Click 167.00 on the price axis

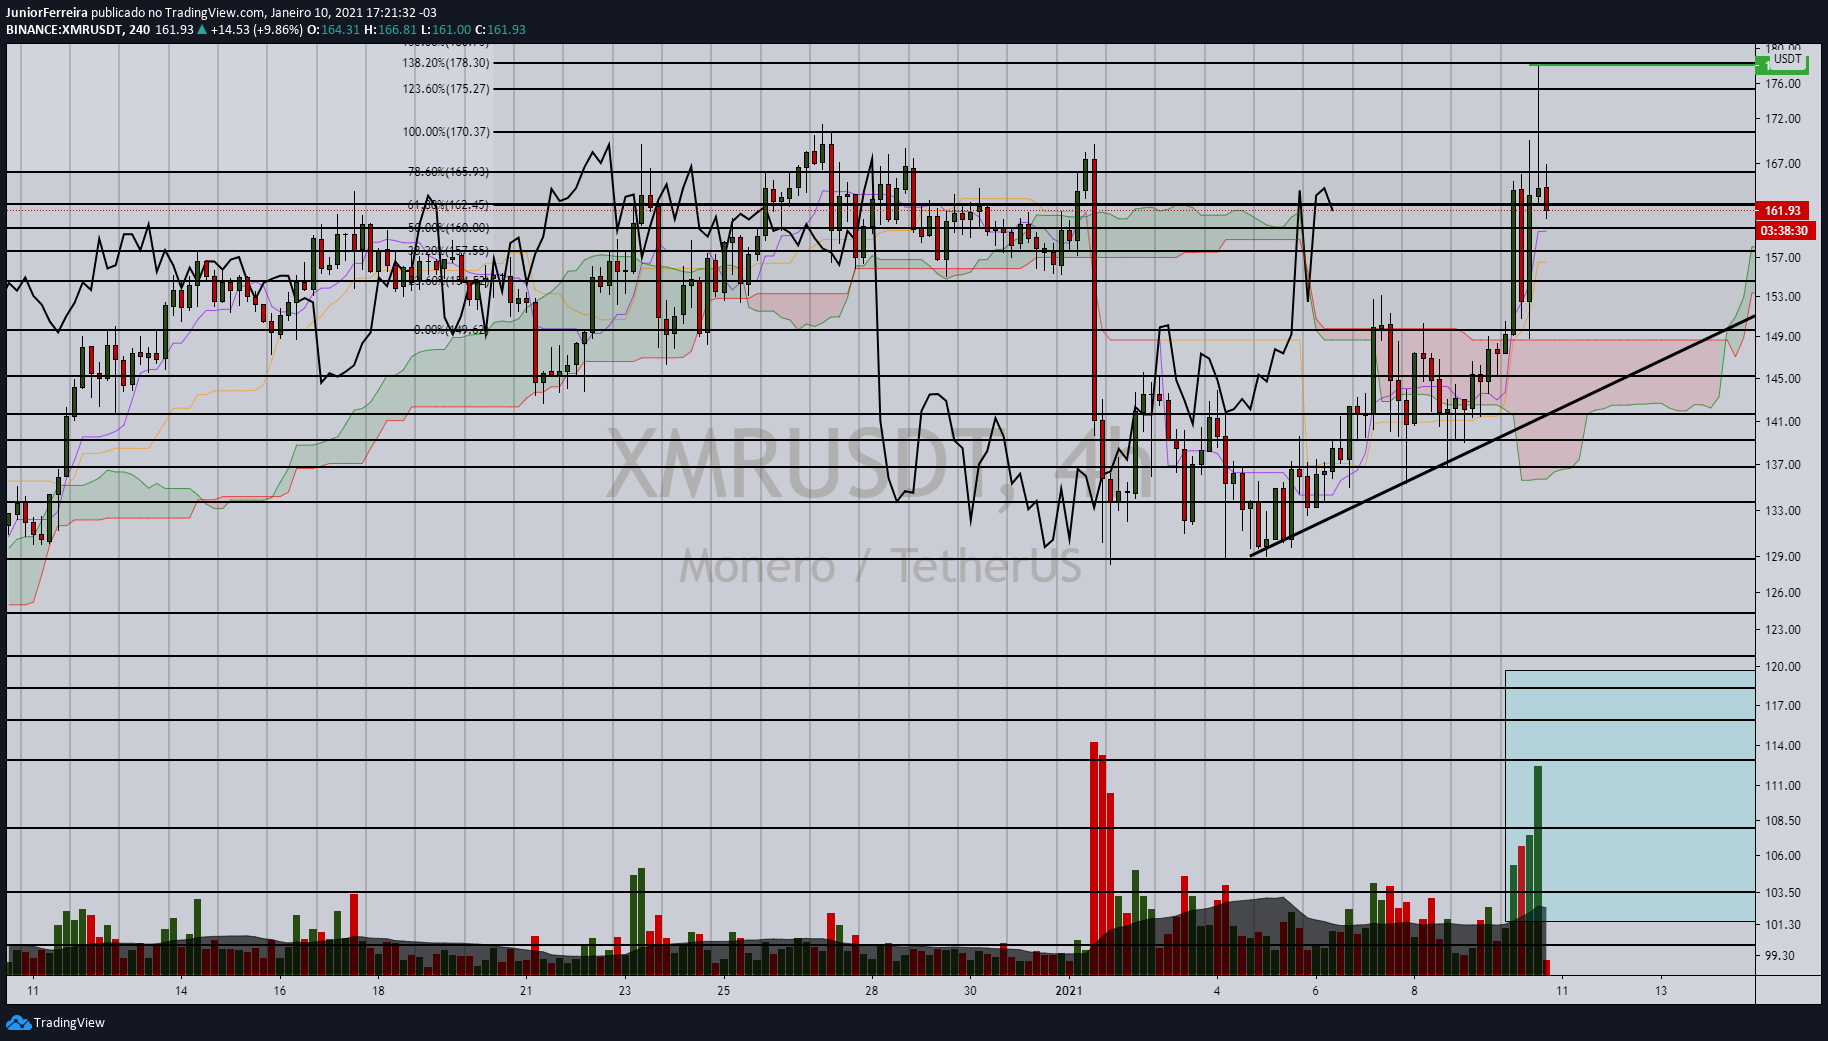tap(1783, 164)
